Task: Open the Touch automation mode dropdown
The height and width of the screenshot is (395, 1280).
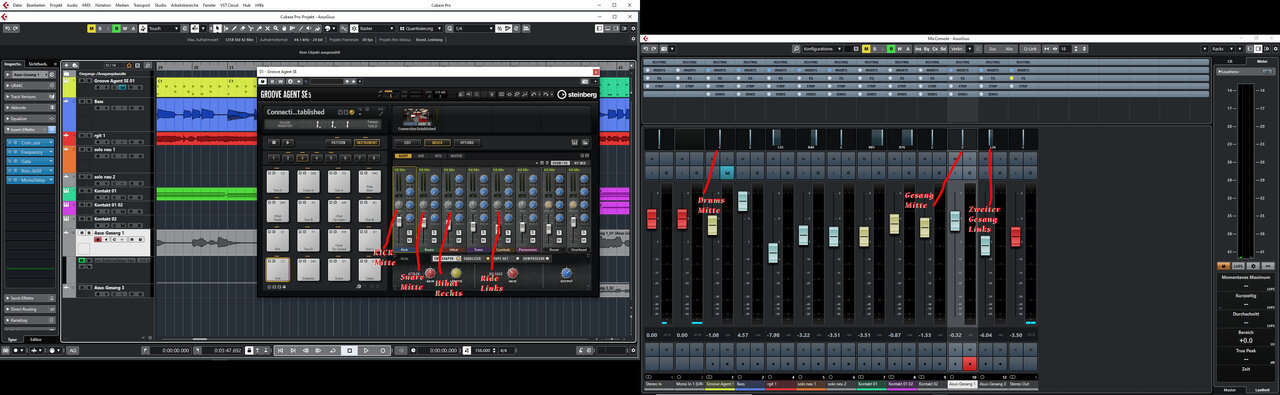Action: click(163, 28)
